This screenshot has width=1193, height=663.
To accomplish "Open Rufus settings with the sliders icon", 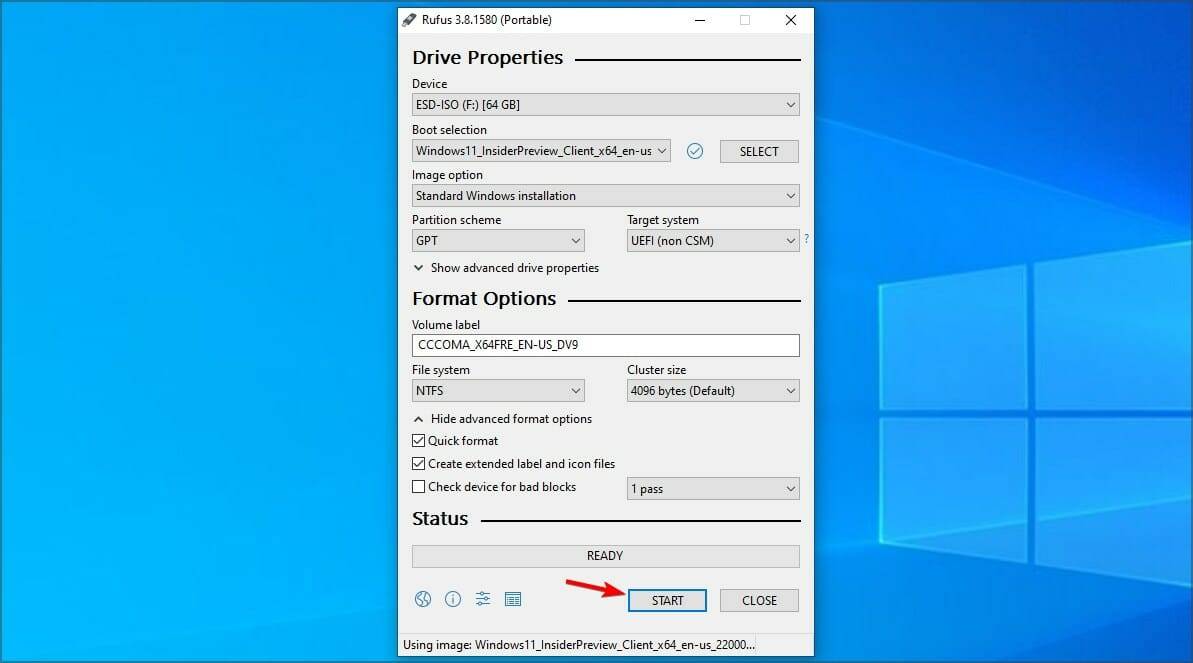I will [482, 598].
